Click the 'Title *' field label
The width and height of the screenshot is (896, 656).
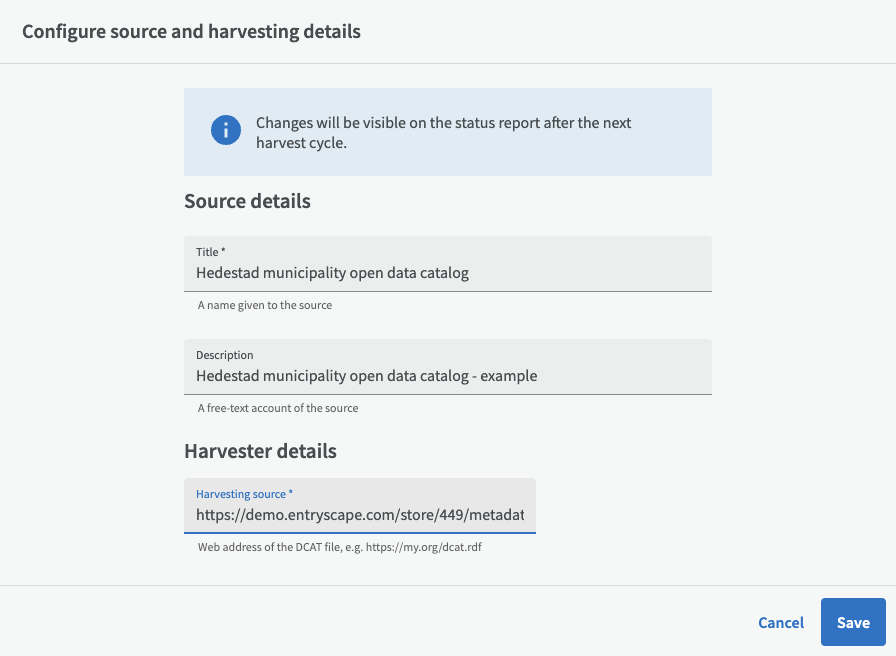(x=211, y=252)
